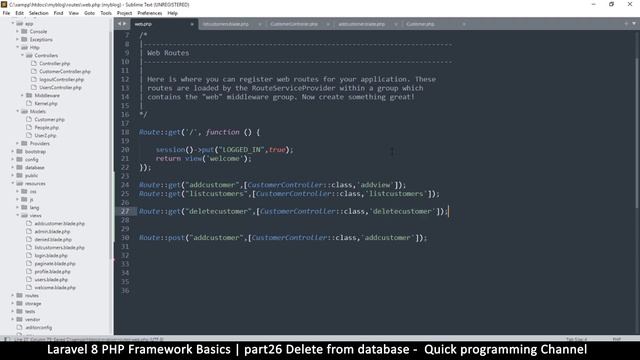The width and height of the screenshot is (640, 360).
Task: Open the Project menu
Action: (124, 13)
